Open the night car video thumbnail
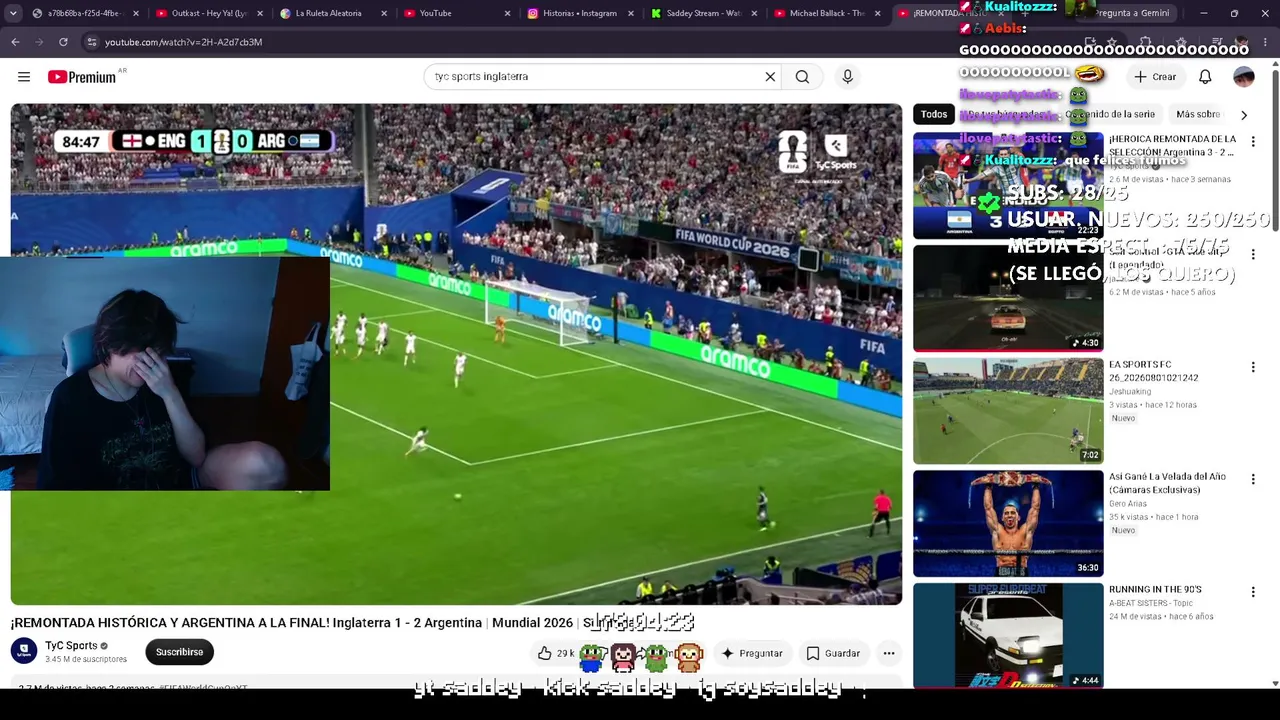Image resolution: width=1280 pixels, height=720 pixels. 1008,299
